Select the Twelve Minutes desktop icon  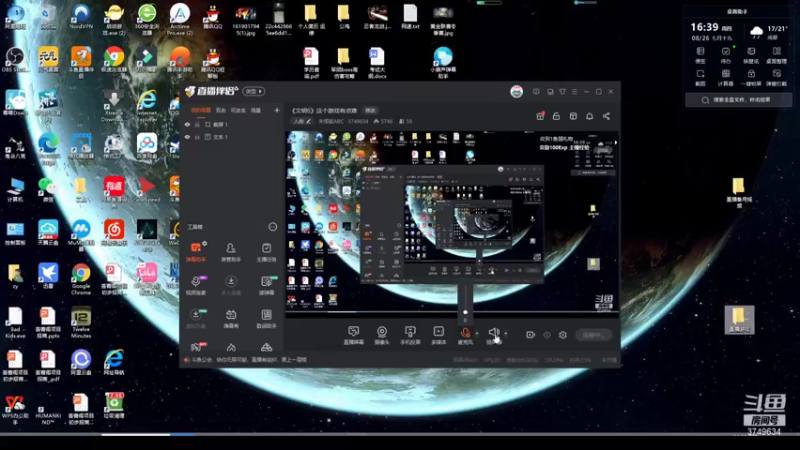(x=81, y=322)
